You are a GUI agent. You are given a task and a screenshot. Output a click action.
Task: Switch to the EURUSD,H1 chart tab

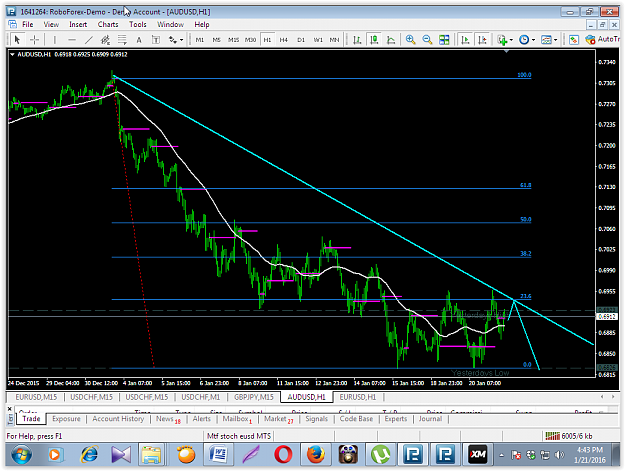358,397
